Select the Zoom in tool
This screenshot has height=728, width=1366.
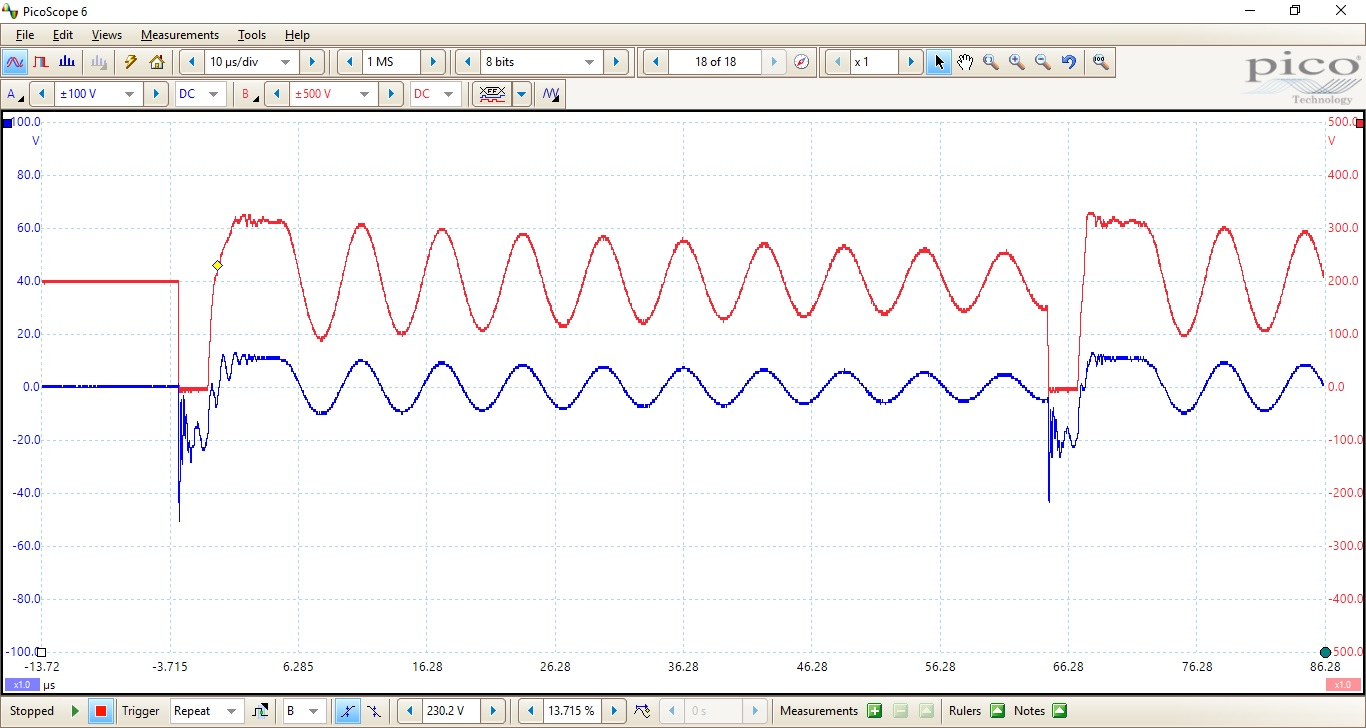pos(1017,62)
